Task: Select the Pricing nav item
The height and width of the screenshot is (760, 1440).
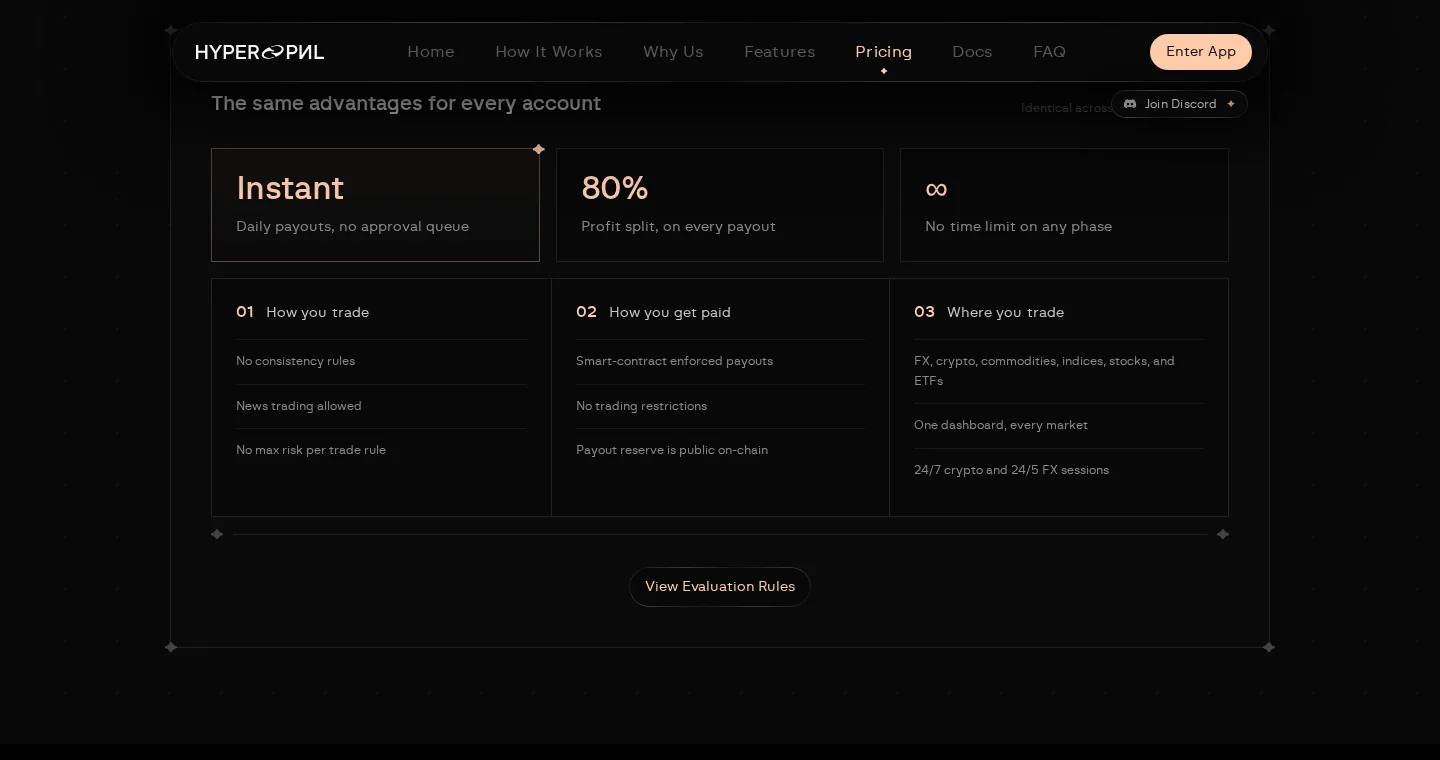Action: point(884,52)
